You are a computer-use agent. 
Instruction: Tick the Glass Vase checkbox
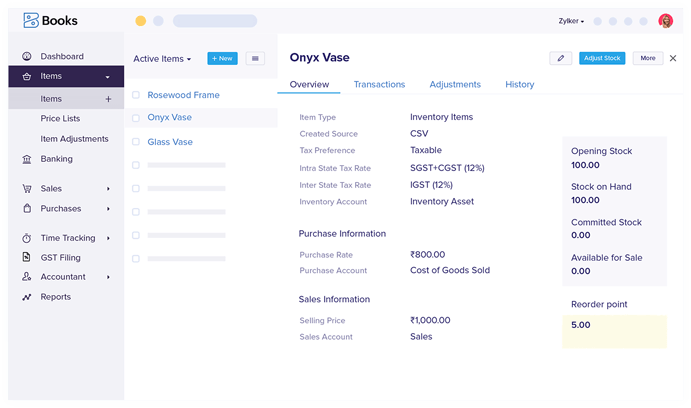click(x=136, y=142)
